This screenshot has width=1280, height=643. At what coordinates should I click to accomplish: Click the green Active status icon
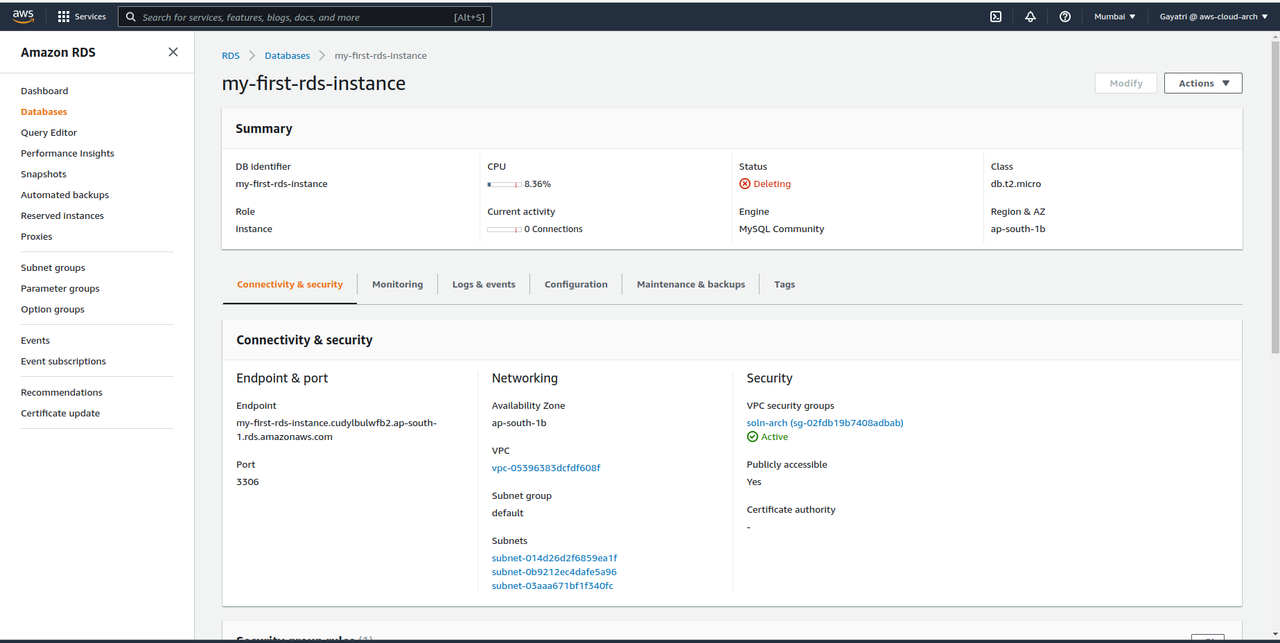click(x=752, y=437)
